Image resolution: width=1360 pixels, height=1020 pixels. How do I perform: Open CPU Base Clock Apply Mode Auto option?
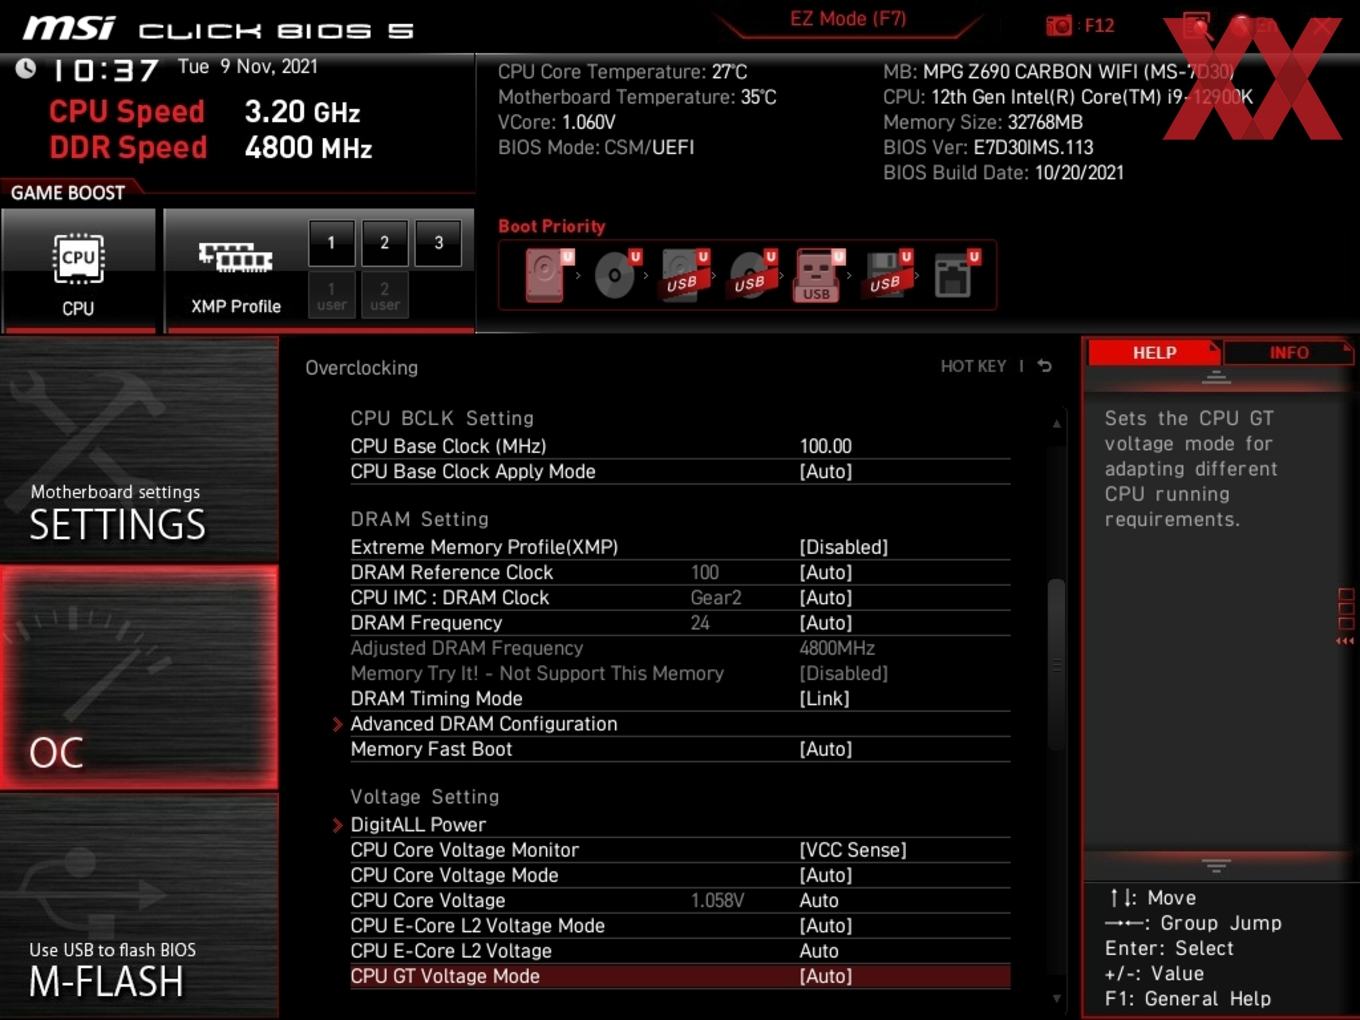coord(825,471)
